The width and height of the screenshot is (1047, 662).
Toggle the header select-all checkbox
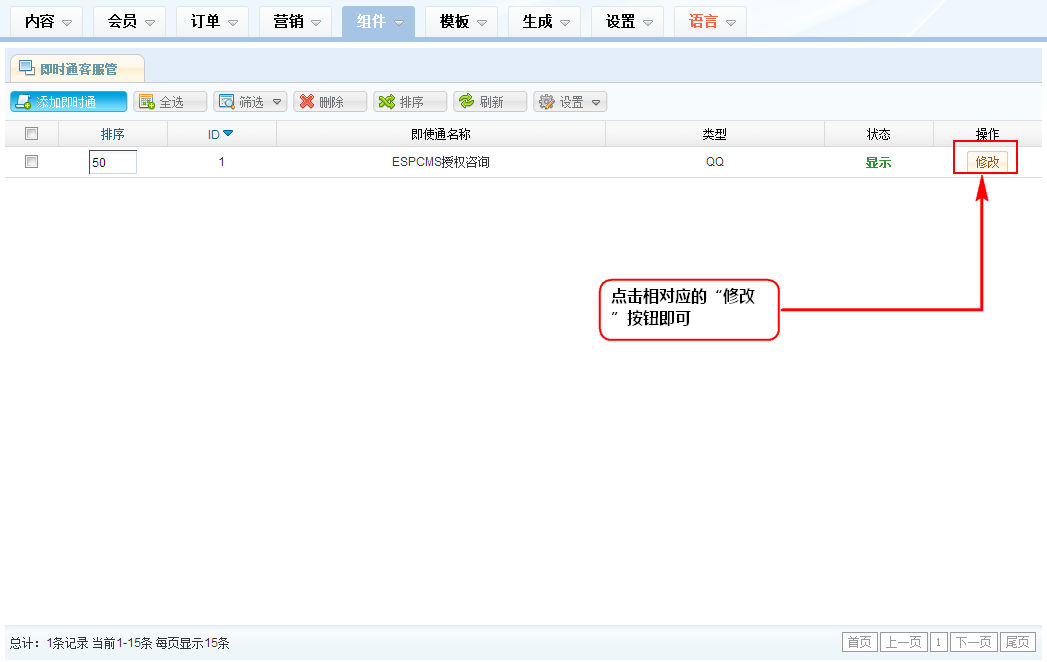(31, 134)
